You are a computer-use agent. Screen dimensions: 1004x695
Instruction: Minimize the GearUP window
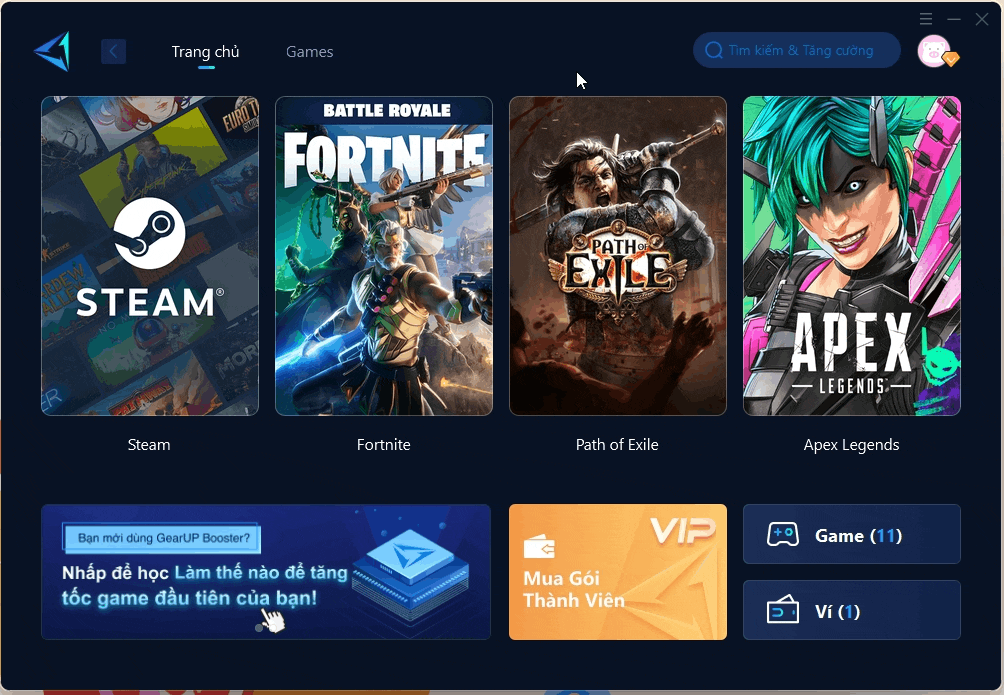point(954,19)
